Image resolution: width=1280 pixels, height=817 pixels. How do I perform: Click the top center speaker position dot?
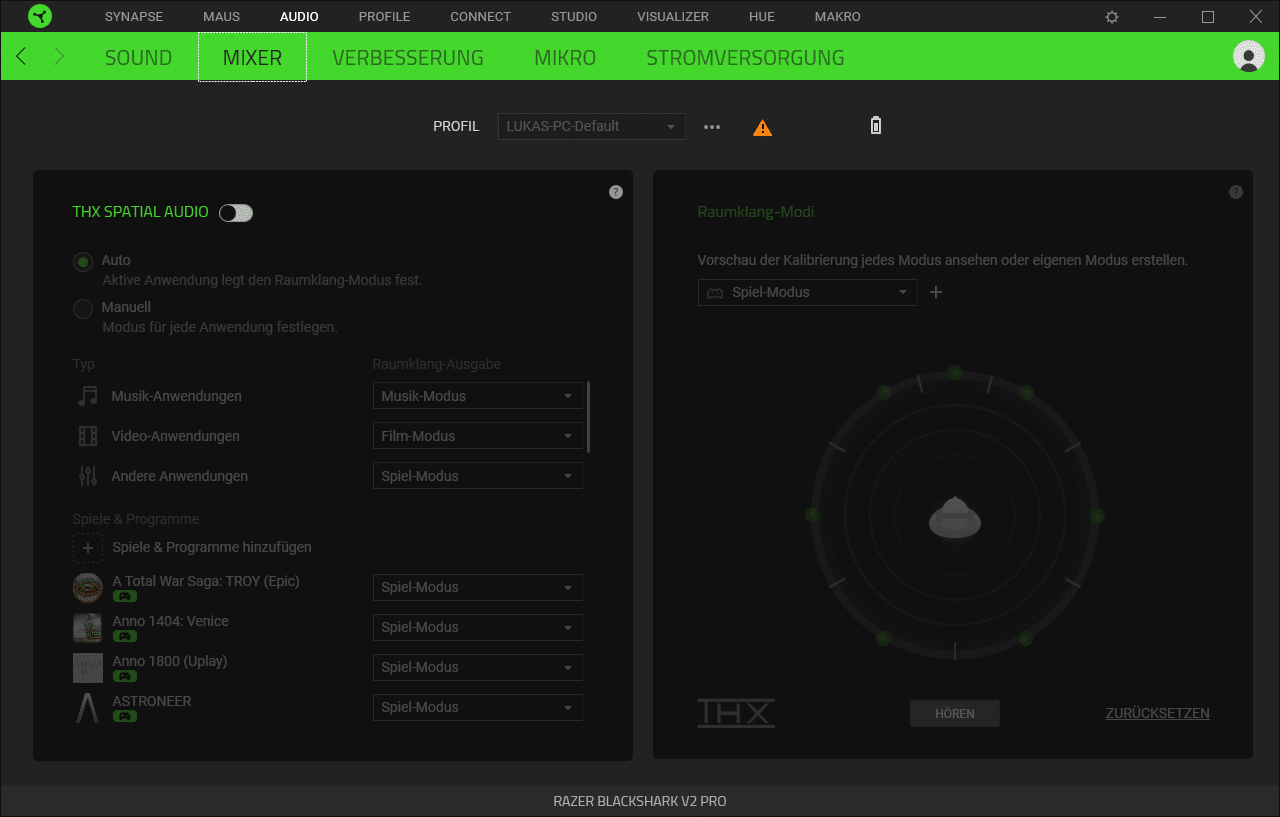click(955, 373)
